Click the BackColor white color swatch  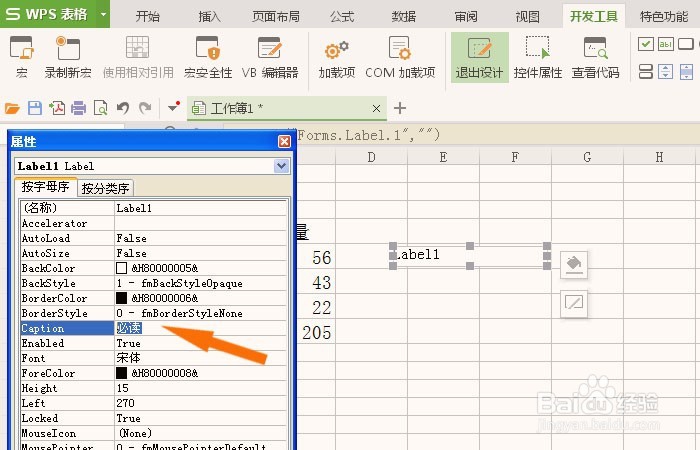[x=121, y=268]
